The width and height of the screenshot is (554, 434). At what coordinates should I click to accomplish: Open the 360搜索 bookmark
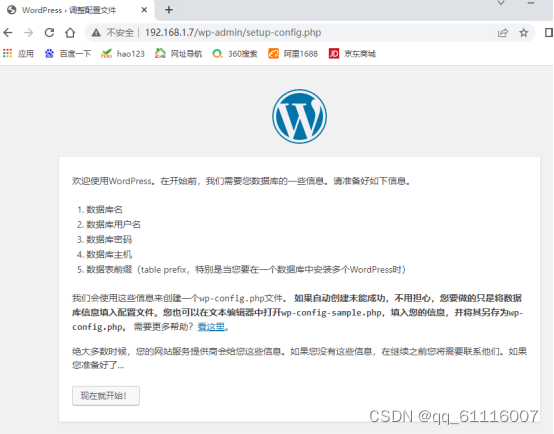click(235, 54)
